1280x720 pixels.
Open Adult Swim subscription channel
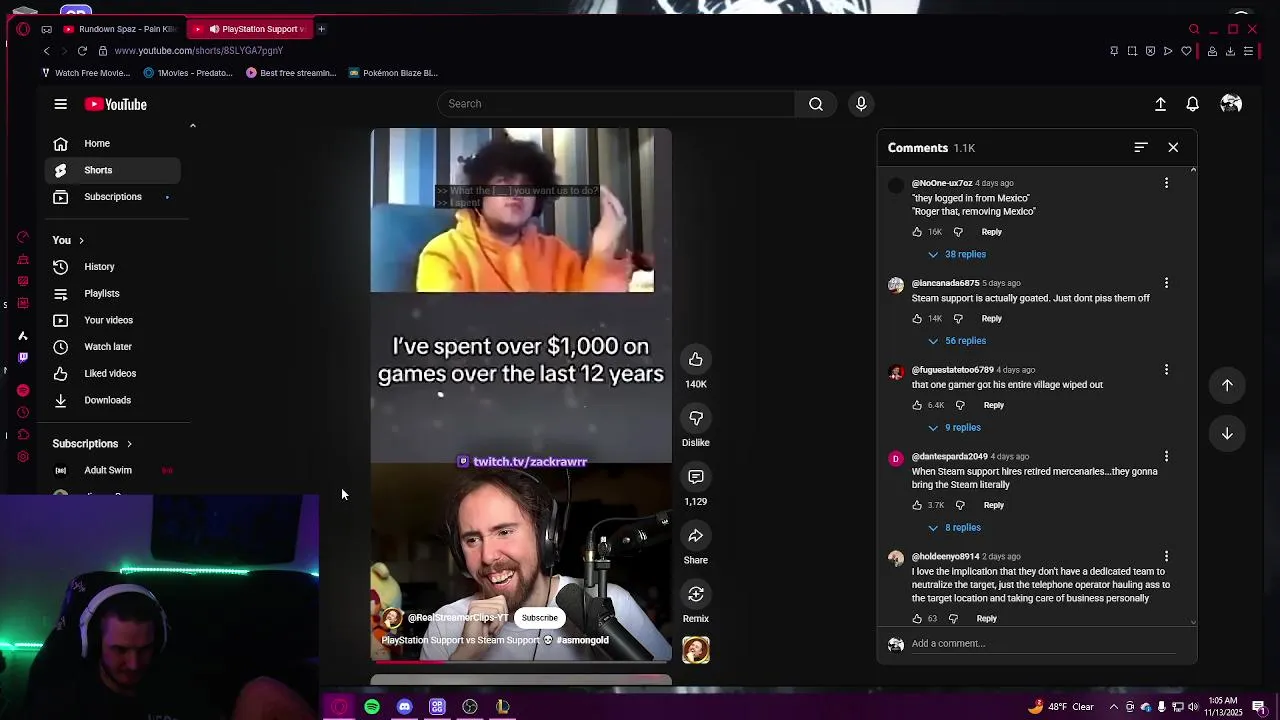coord(113,470)
